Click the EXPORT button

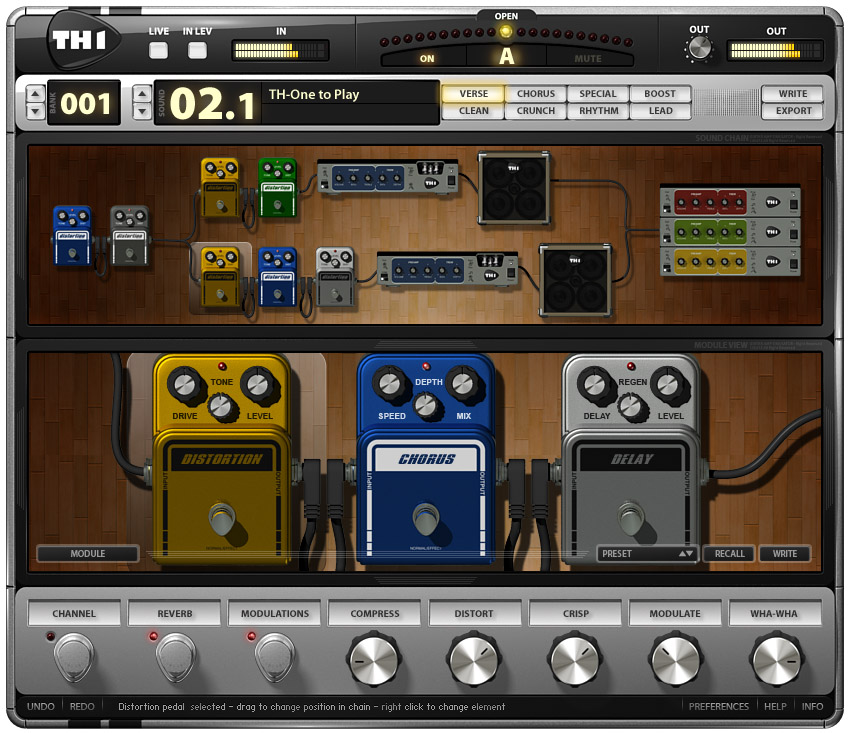coord(793,111)
